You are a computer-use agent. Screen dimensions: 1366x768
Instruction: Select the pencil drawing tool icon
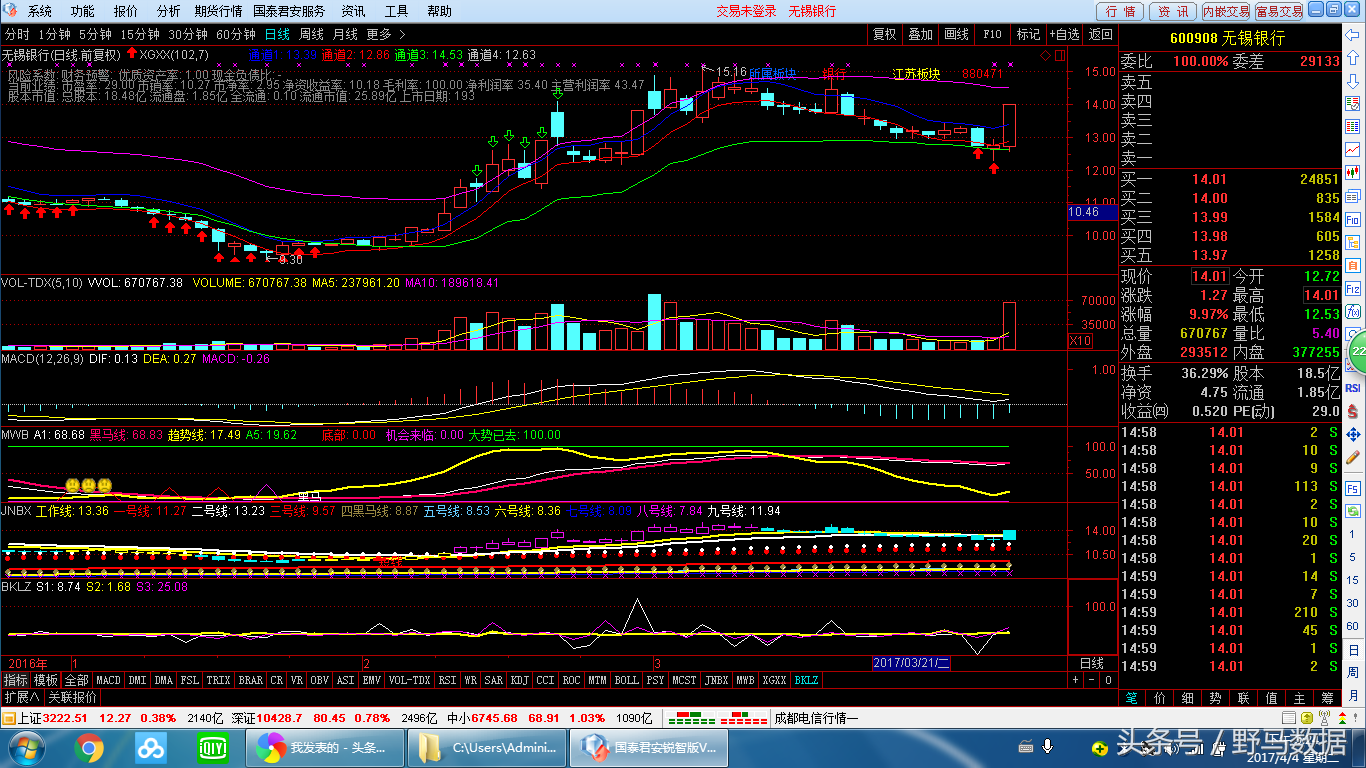pyautogui.click(x=1353, y=457)
